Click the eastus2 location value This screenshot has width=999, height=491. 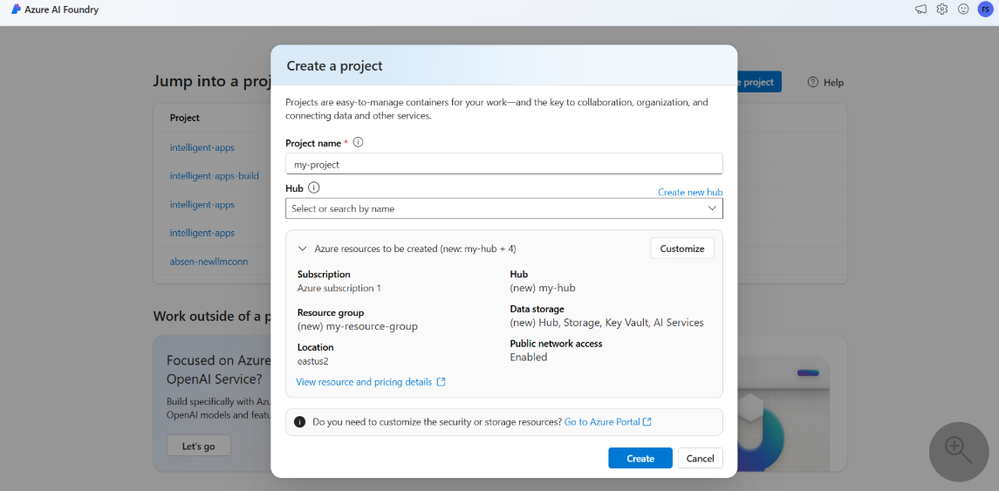click(x=313, y=361)
